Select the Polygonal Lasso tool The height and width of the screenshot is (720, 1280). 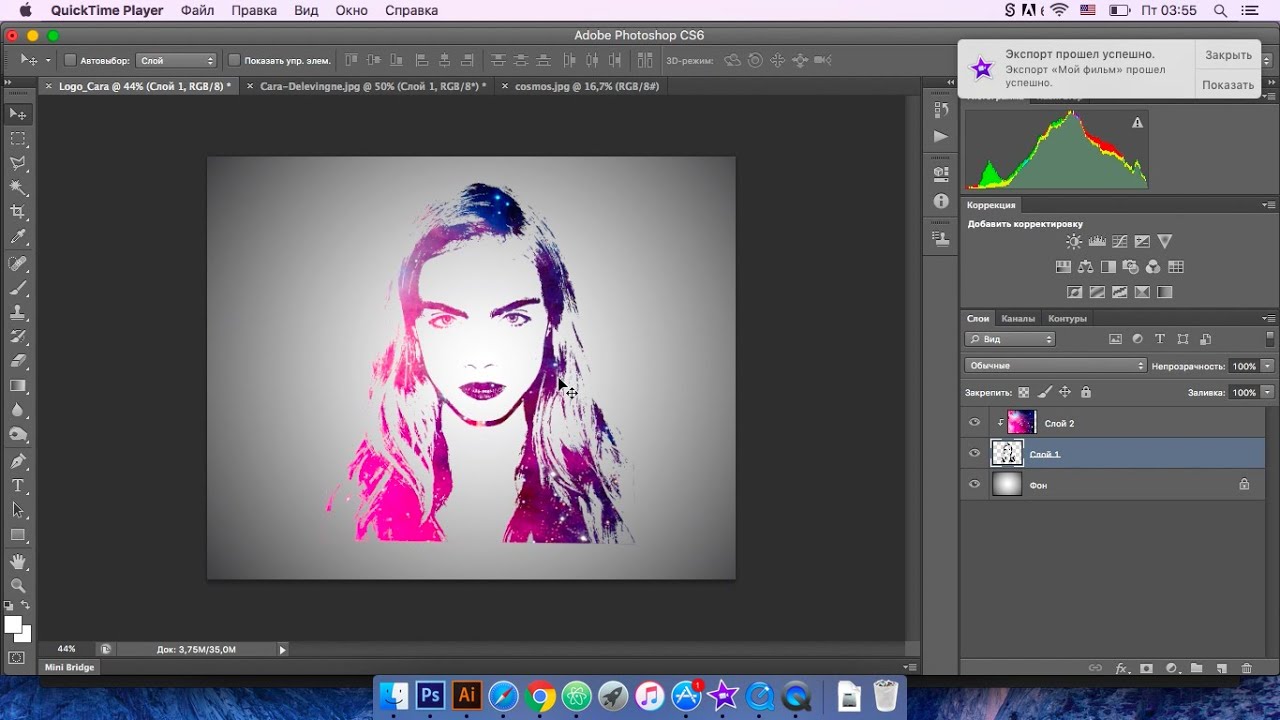18,163
